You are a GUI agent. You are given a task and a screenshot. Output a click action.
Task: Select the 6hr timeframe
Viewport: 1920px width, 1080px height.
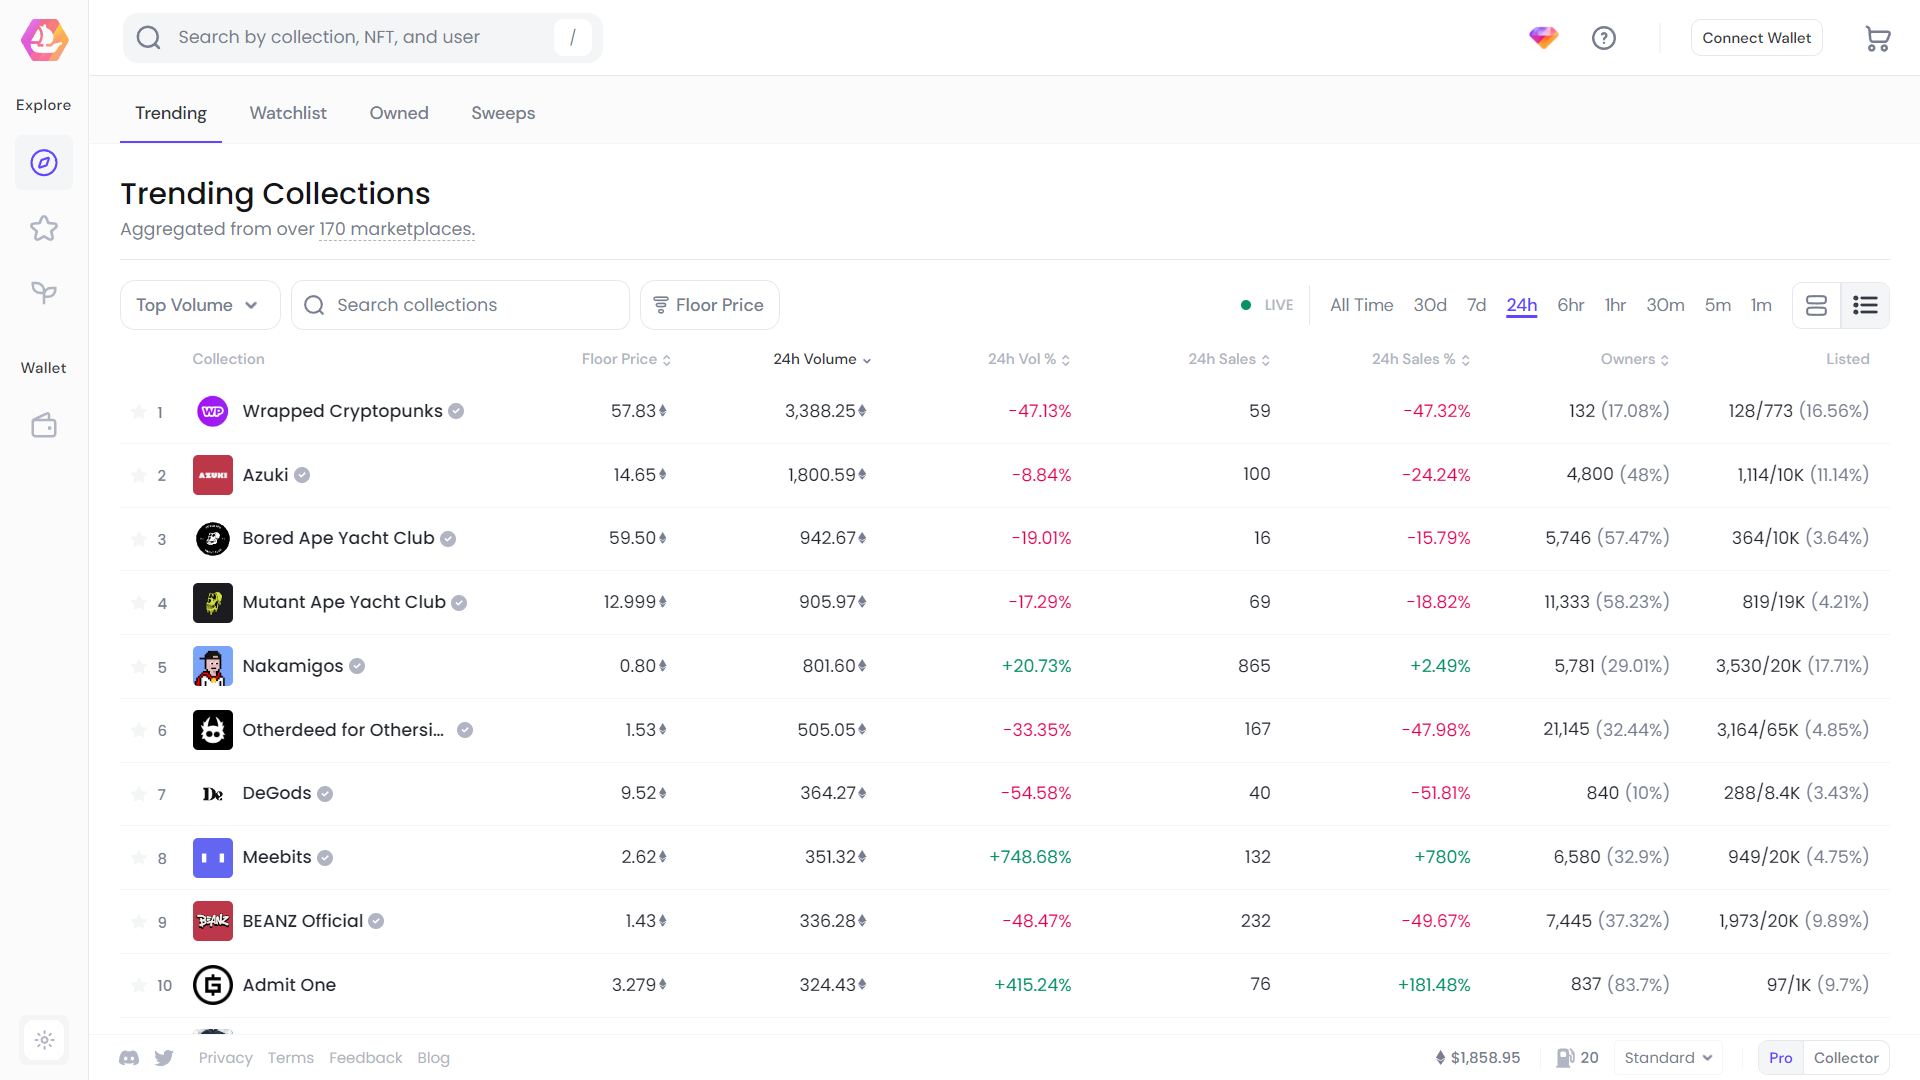1570,305
